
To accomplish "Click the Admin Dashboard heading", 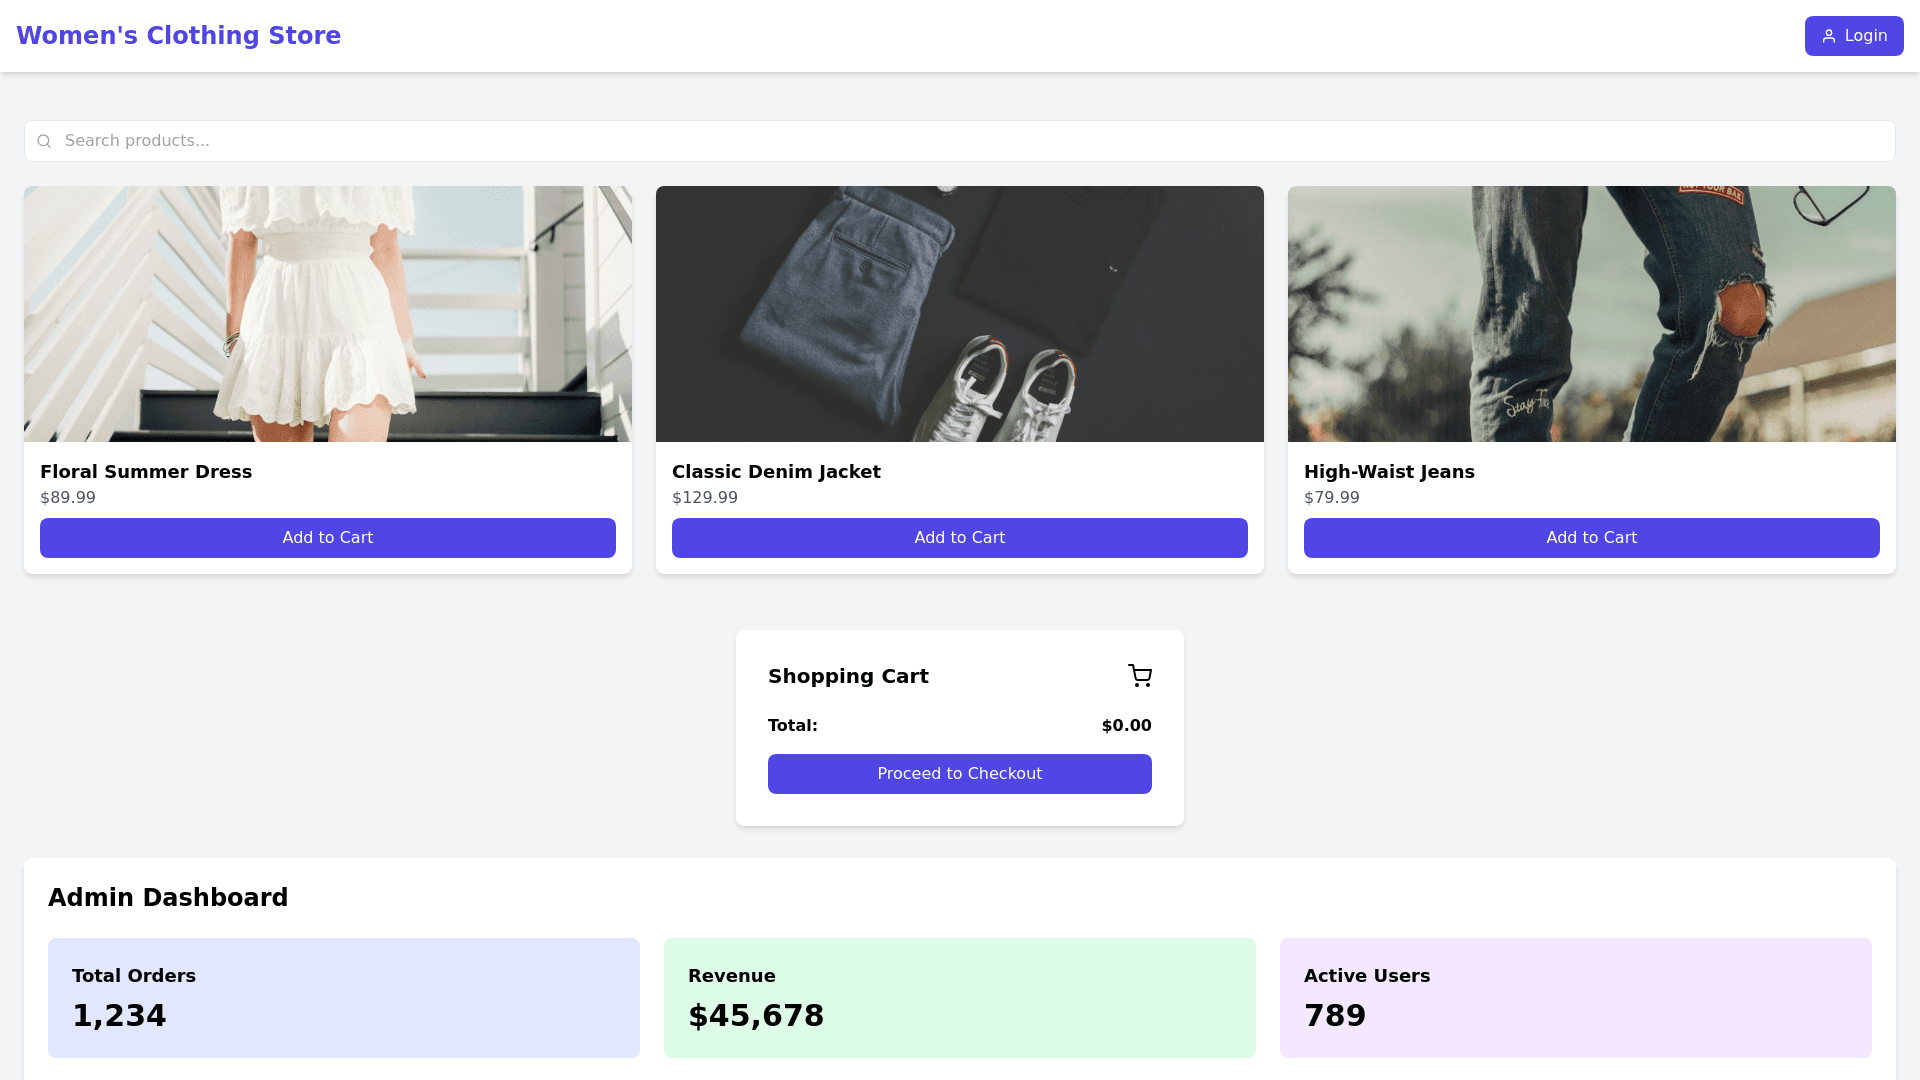I will click(x=168, y=898).
